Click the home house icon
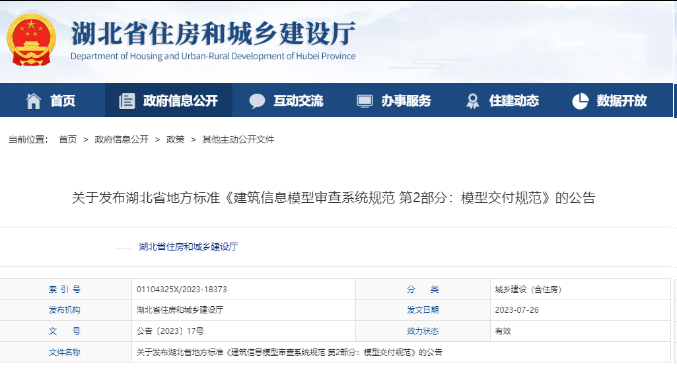677x382 pixels. click(33, 101)
